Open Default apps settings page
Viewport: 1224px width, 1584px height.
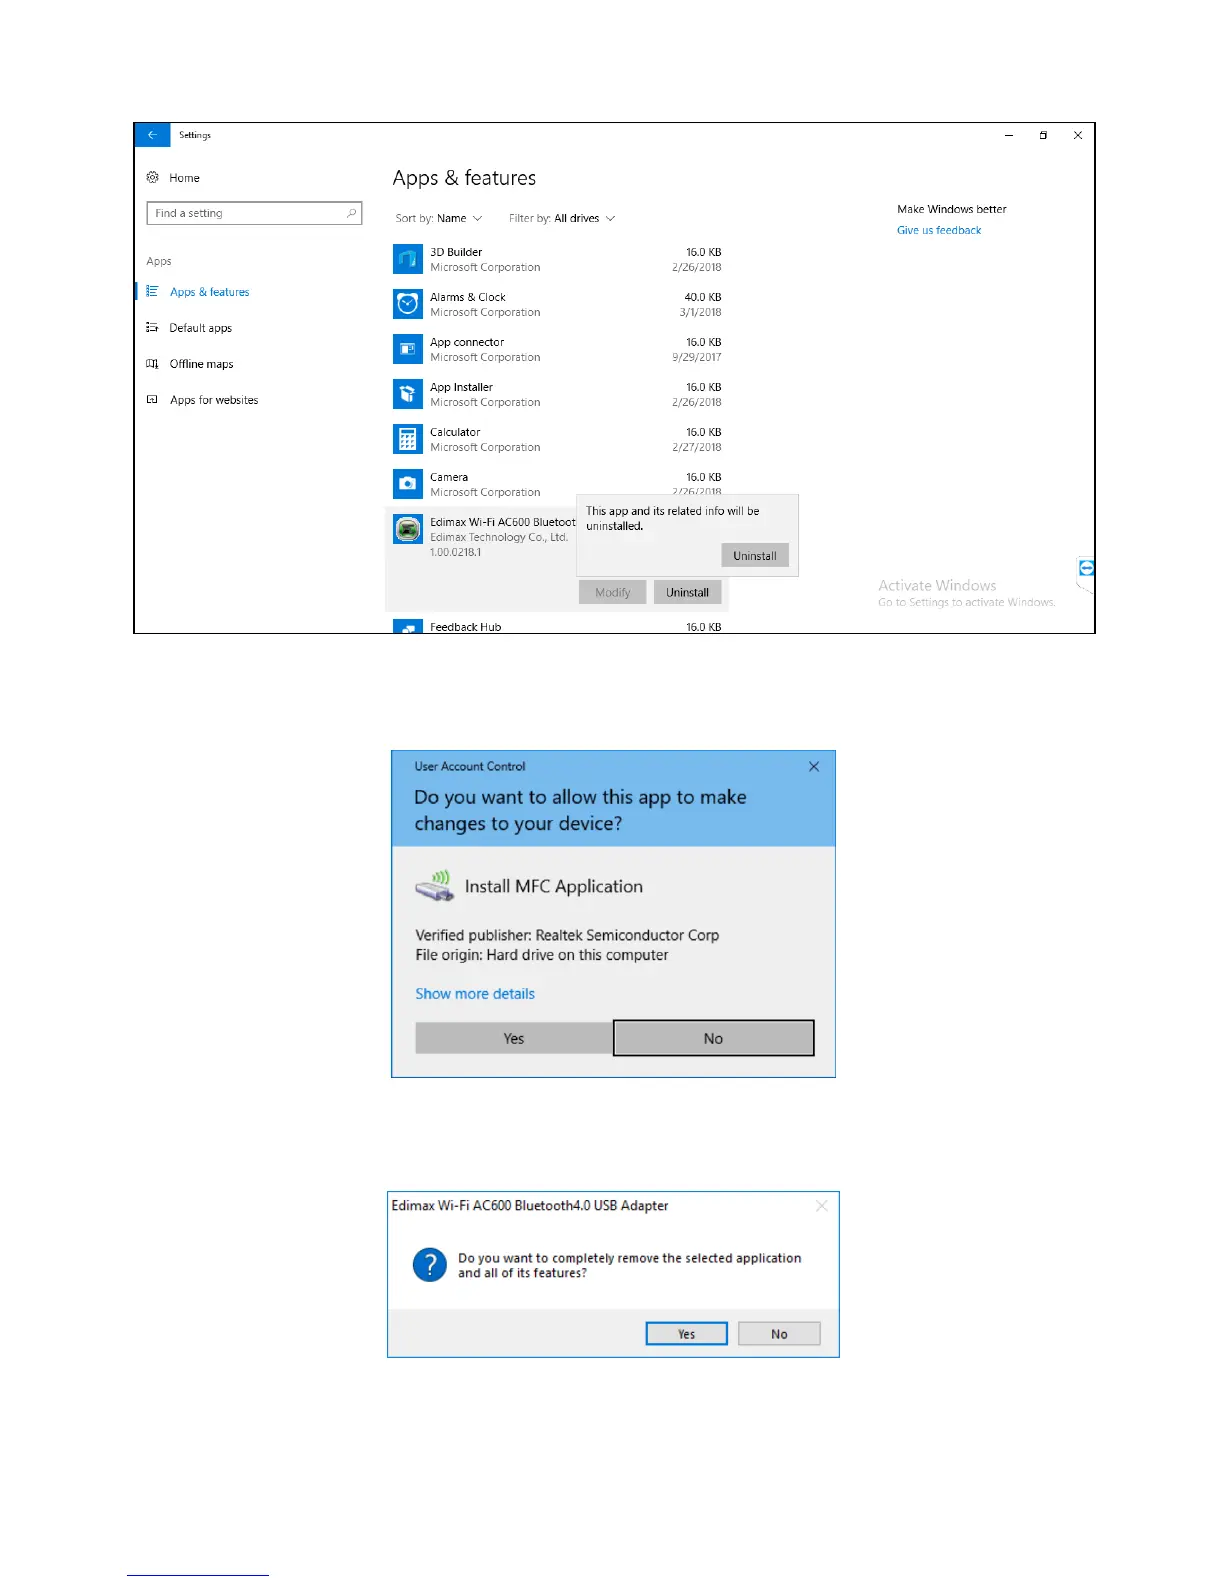point(200,328)
